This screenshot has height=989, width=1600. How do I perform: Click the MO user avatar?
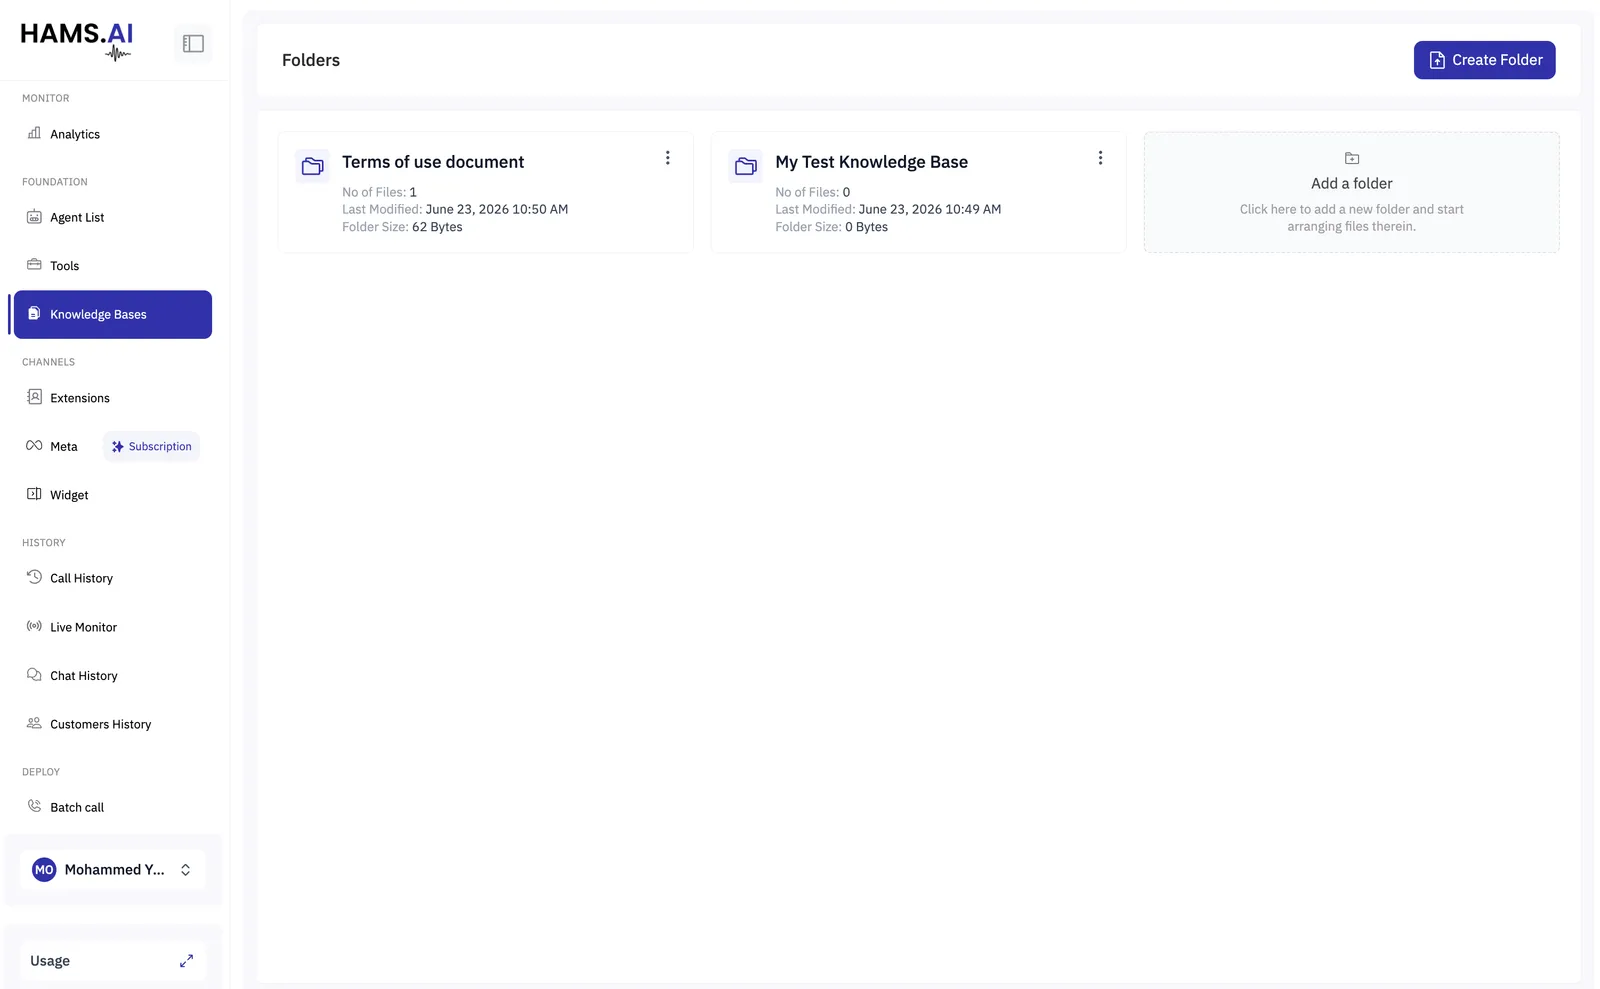click(x=44, y=870)
